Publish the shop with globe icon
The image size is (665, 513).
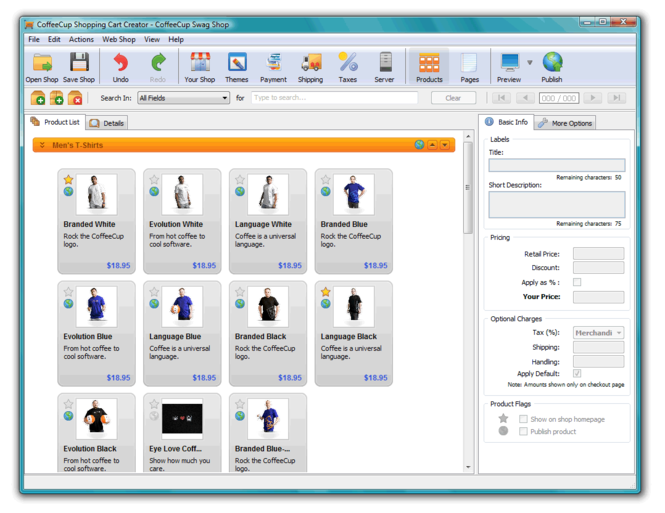point(552,62)
